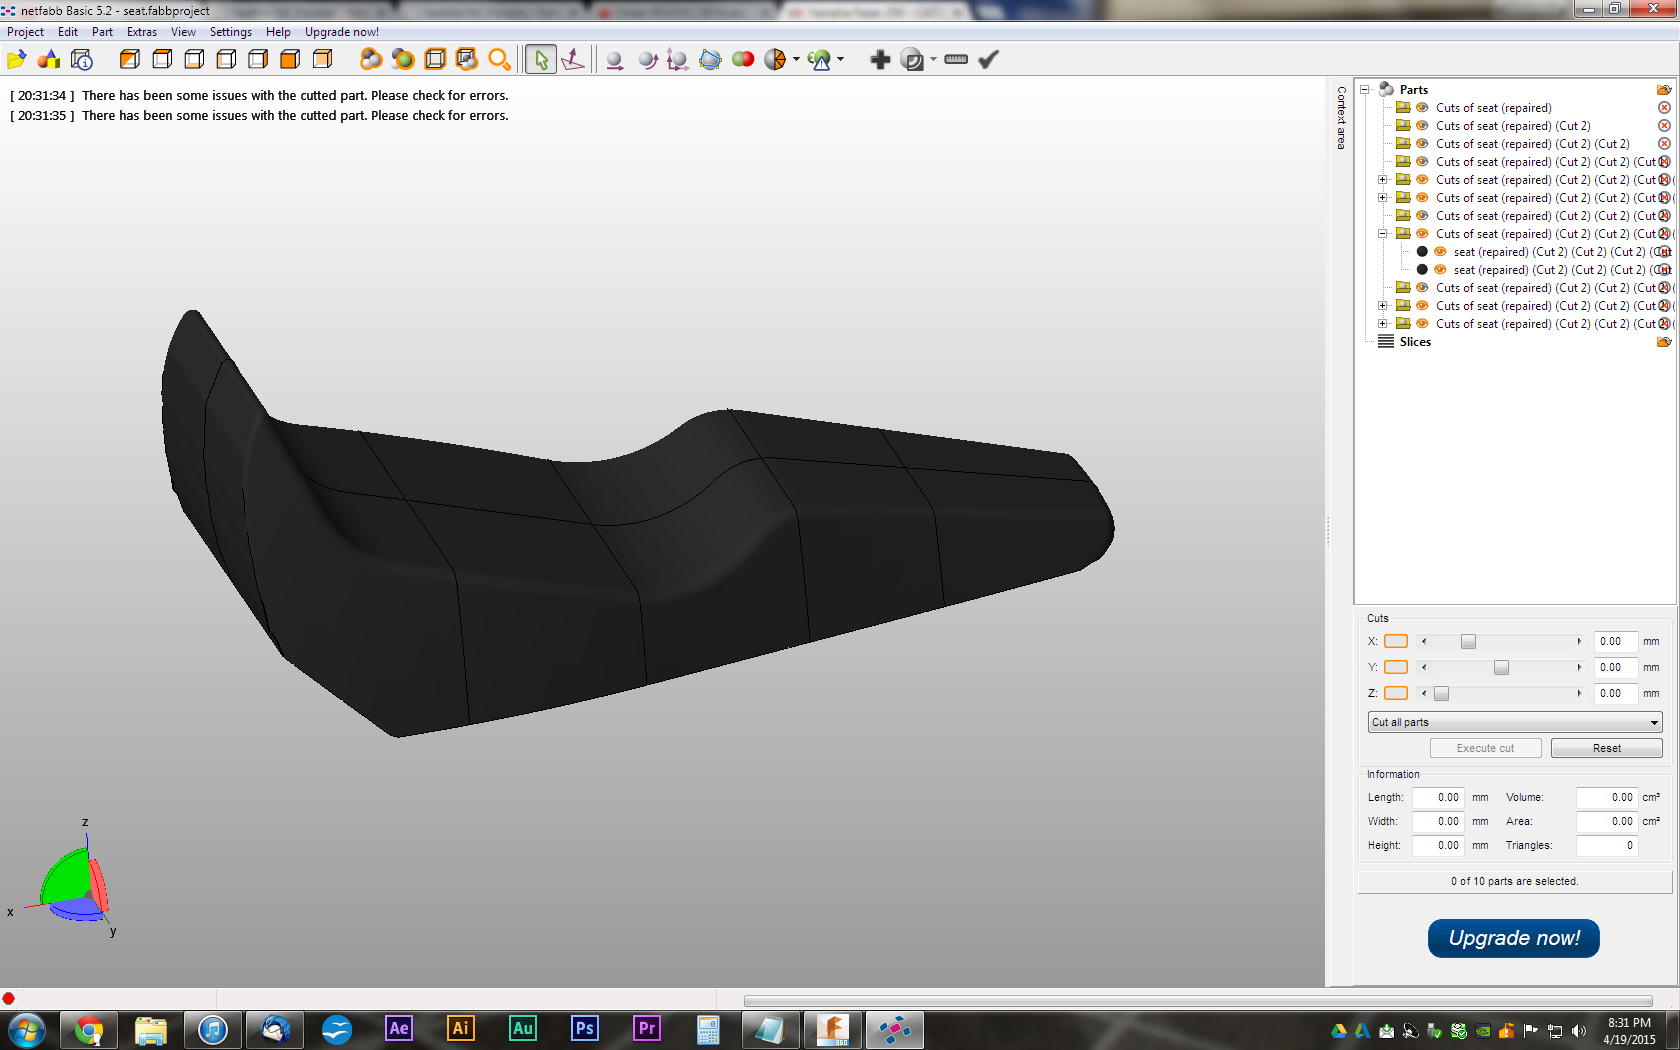Click the green arrow selection tool
Image resolution: width=1680 pixels, height=1050 pixels.
click(541, 60)
